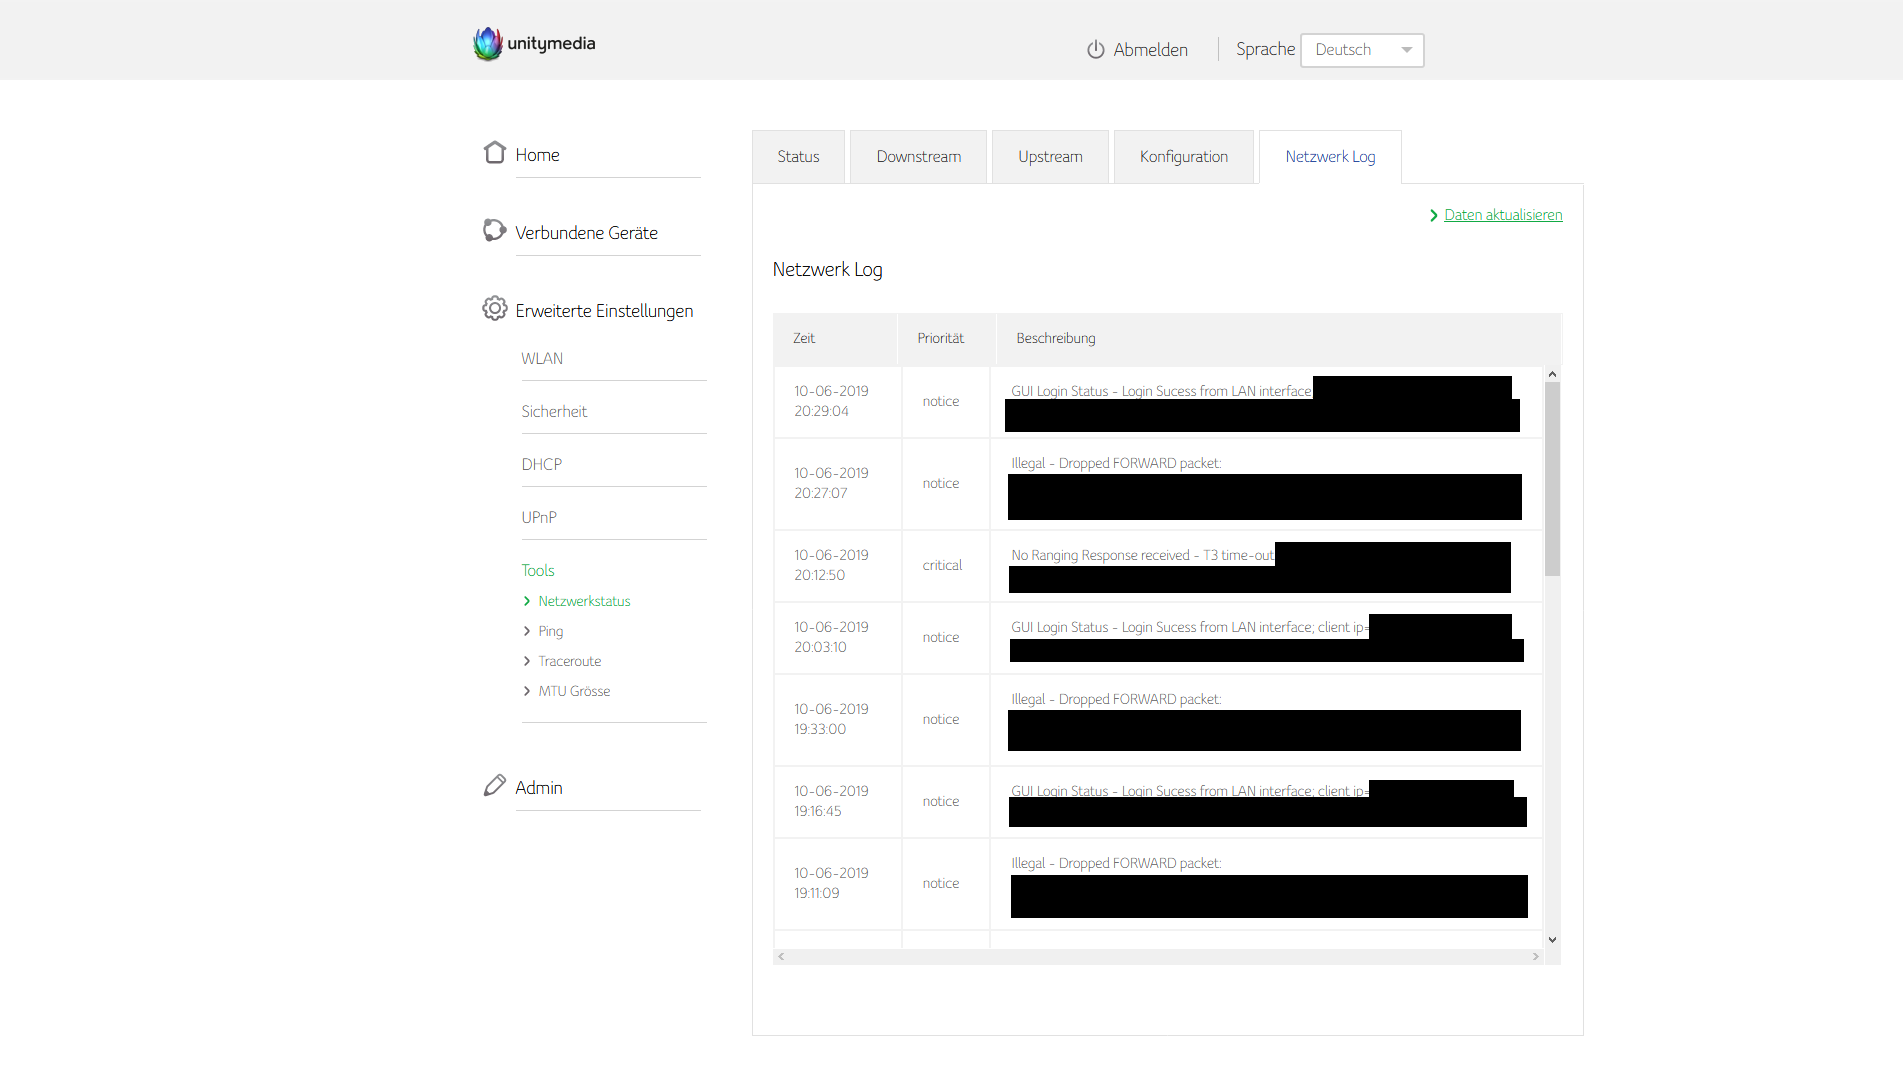Click the No Ranging Response received description
The width and height of the screenshot is (1903, 1066).
(1142, 556)
